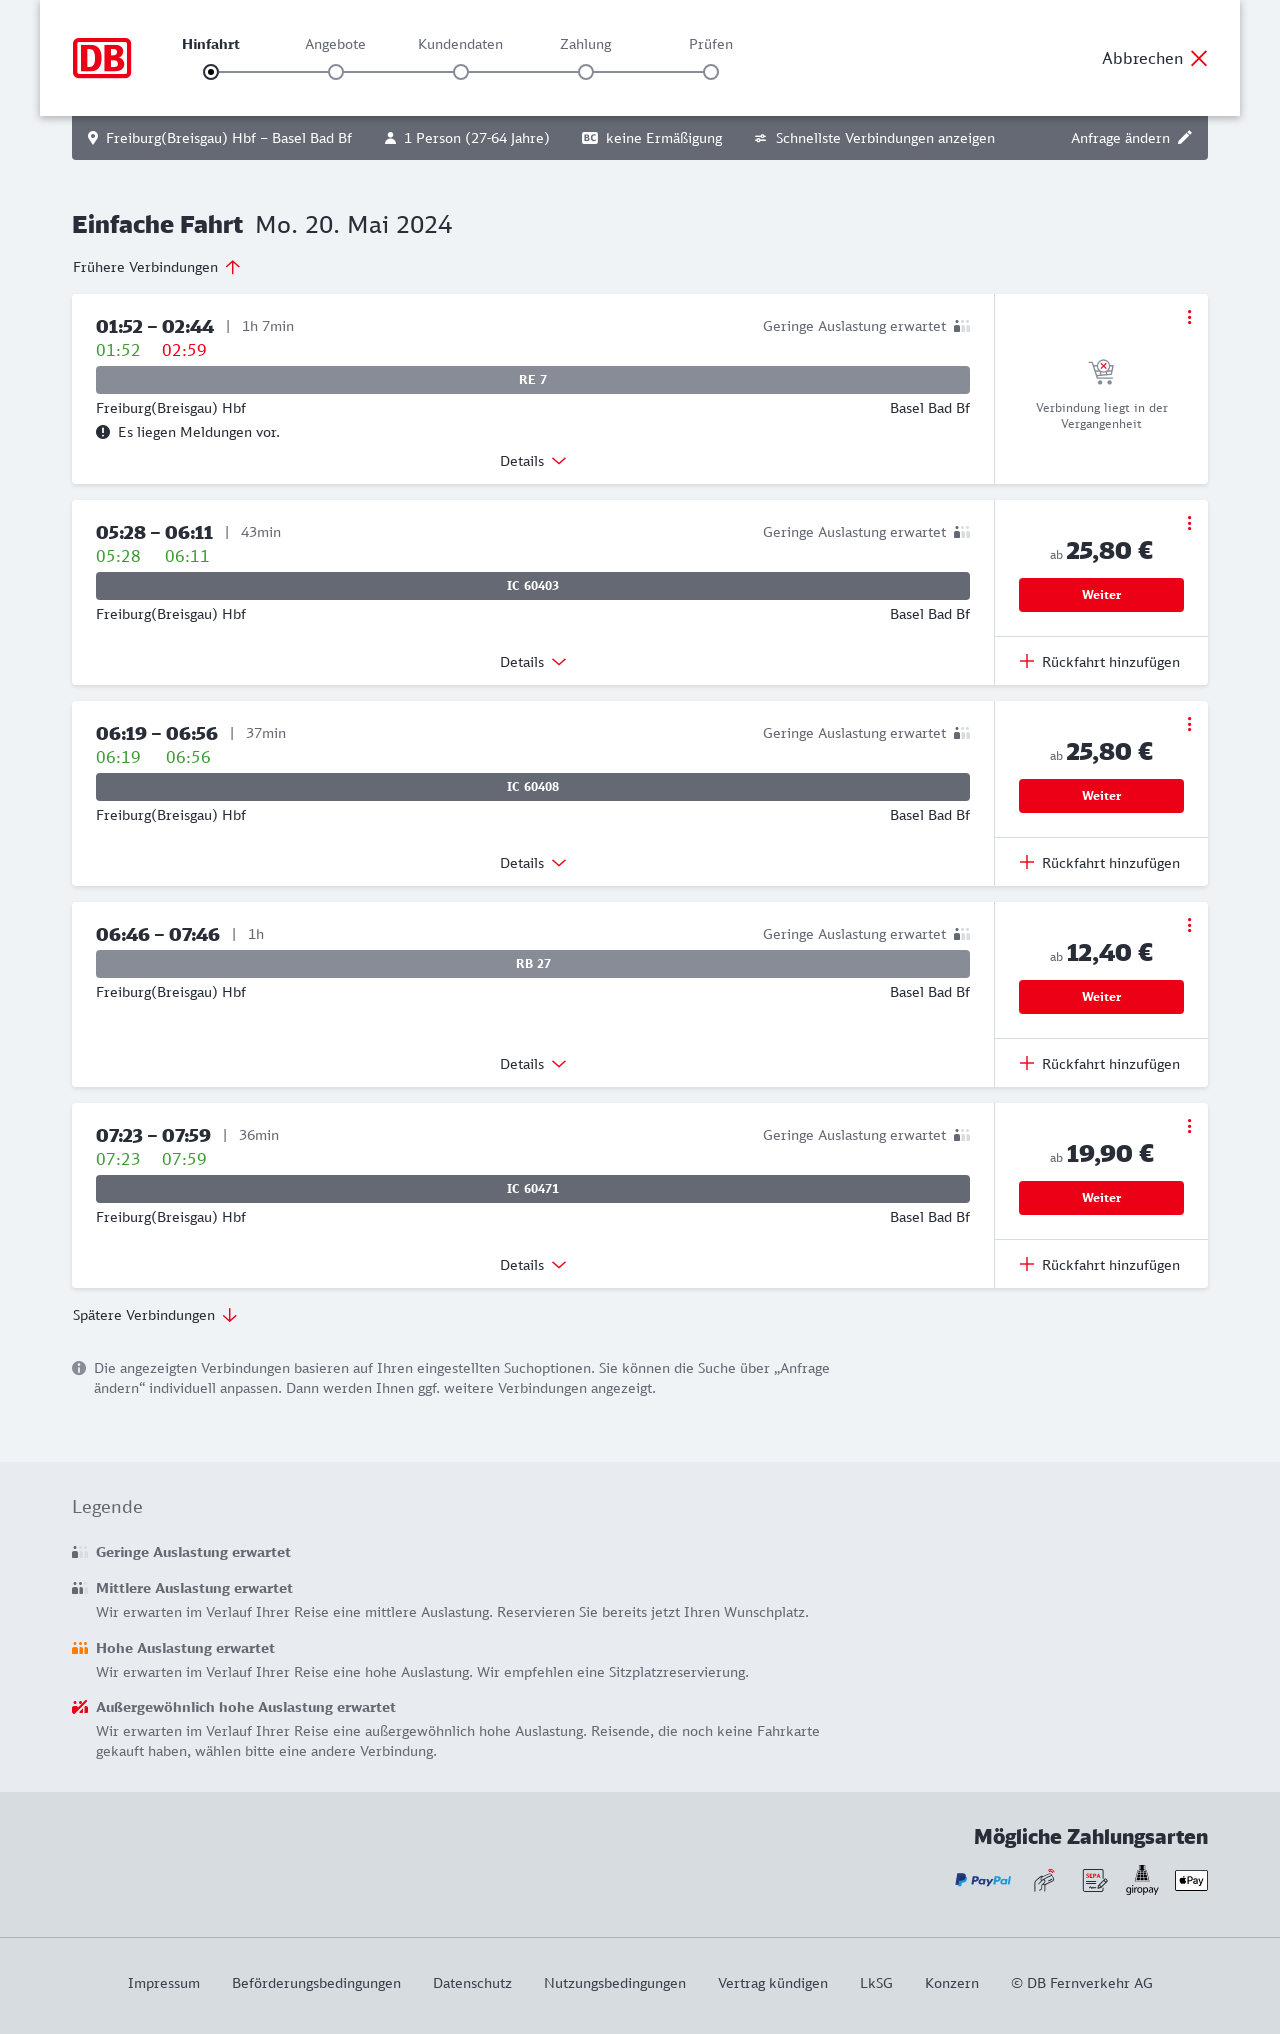This screenshot has width=1280, height=2034.
Task: Select the Prüfen step circle
Action: (x=711, y=72)
